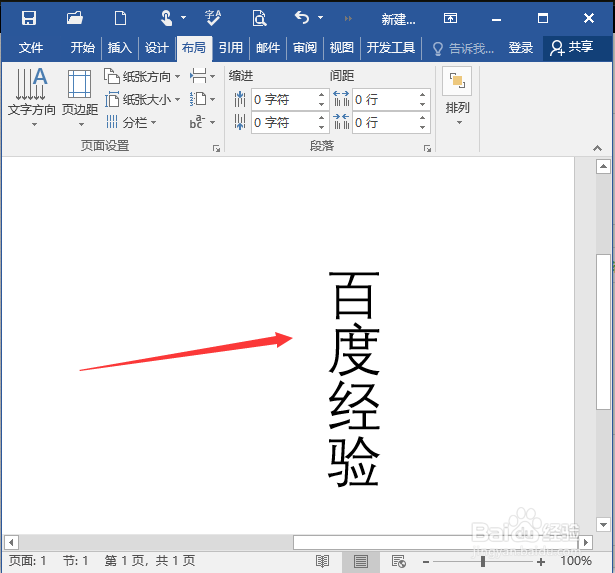Click the zoom slider handle
This screenshot has width=615, height=573.
click(x=483, y=562)
